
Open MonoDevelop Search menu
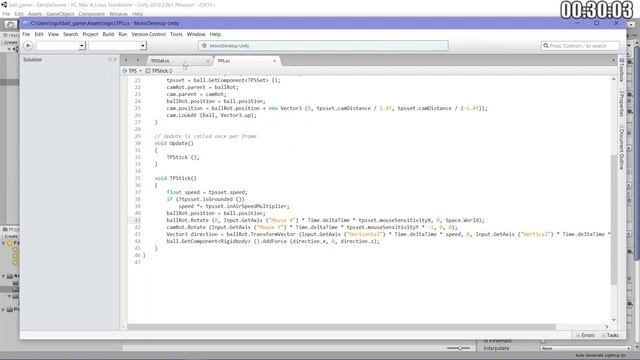click(70, 34)
